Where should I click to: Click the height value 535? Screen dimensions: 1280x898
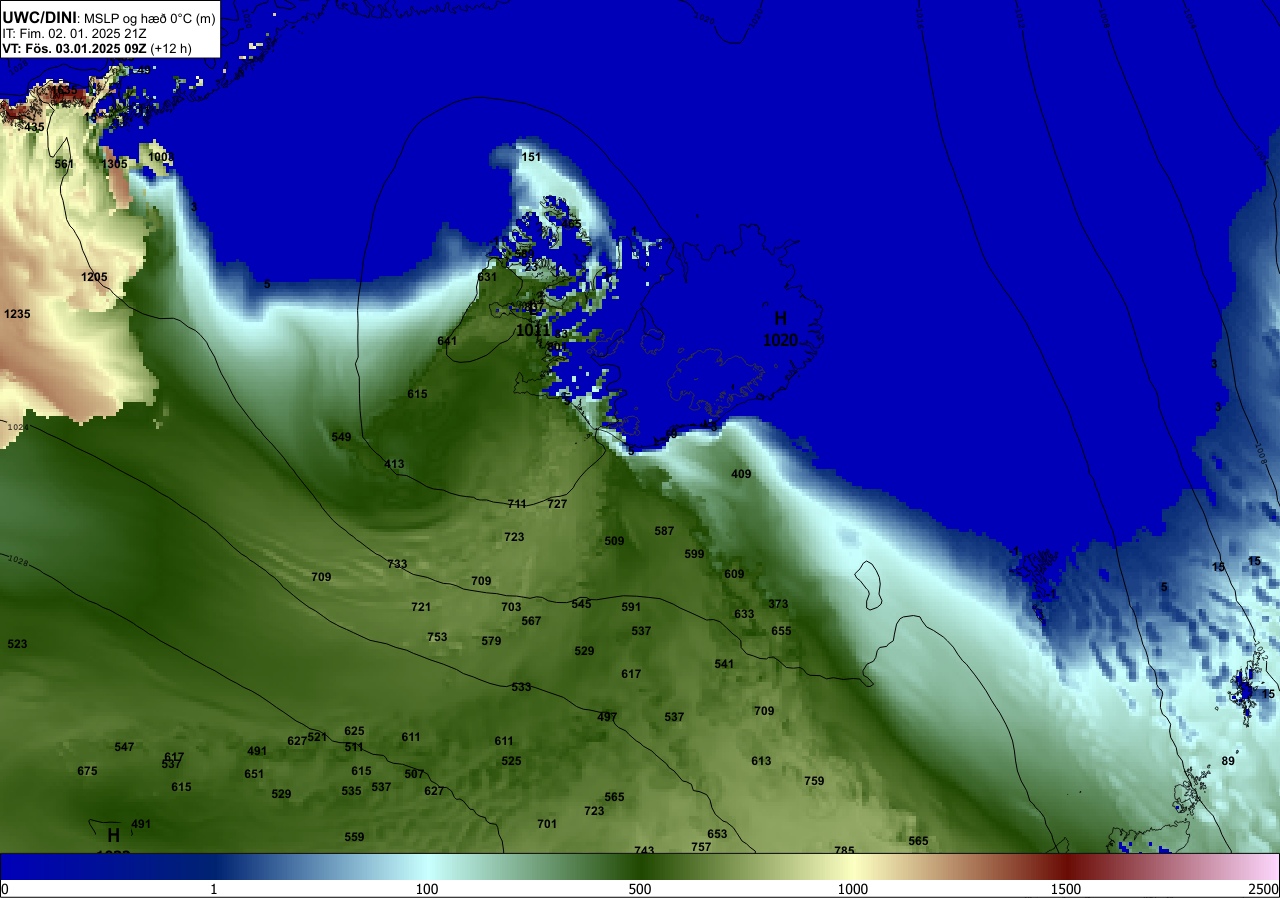[x=351, y=791]
